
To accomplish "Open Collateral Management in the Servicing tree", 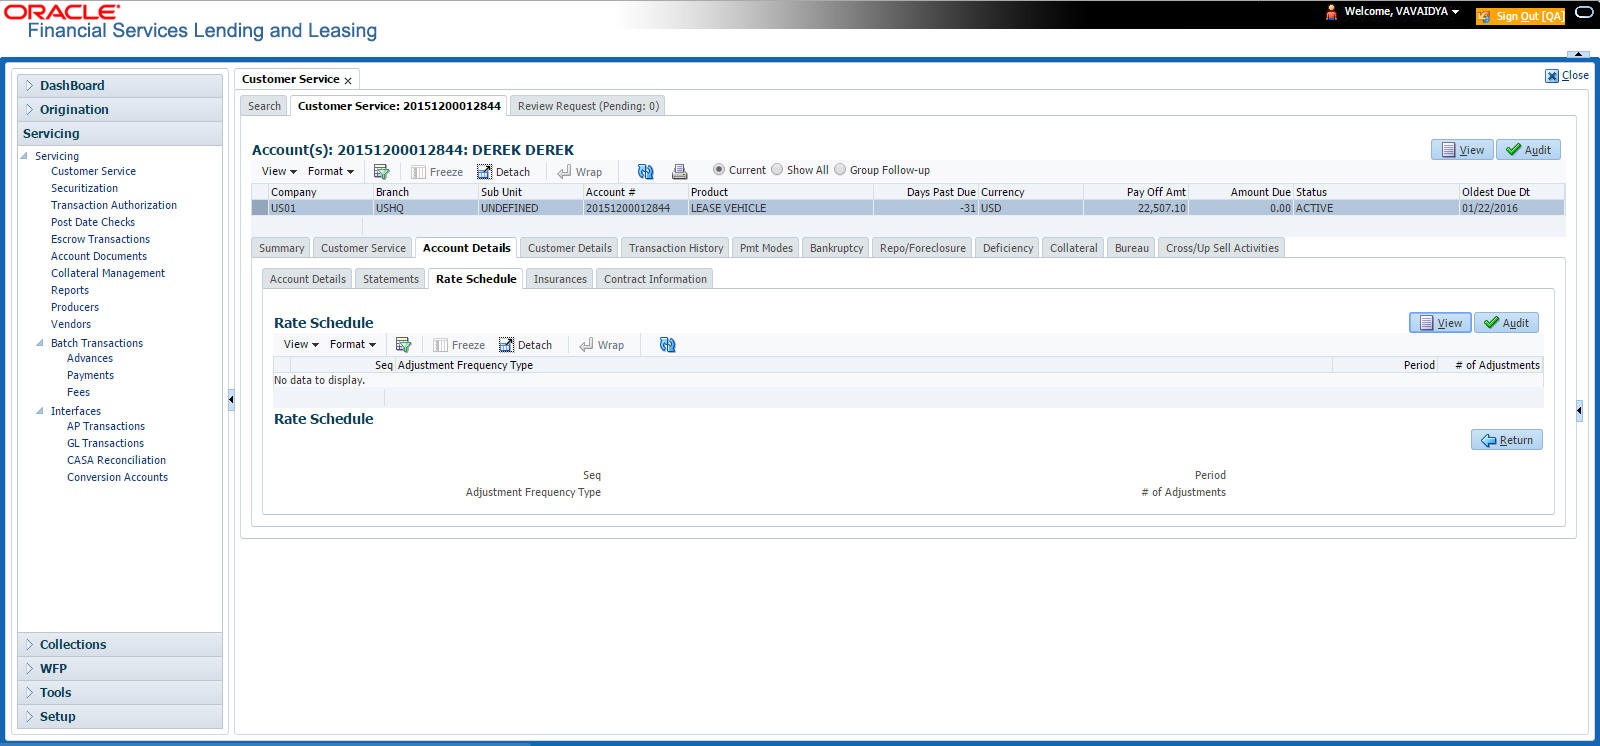I will 108,273.
